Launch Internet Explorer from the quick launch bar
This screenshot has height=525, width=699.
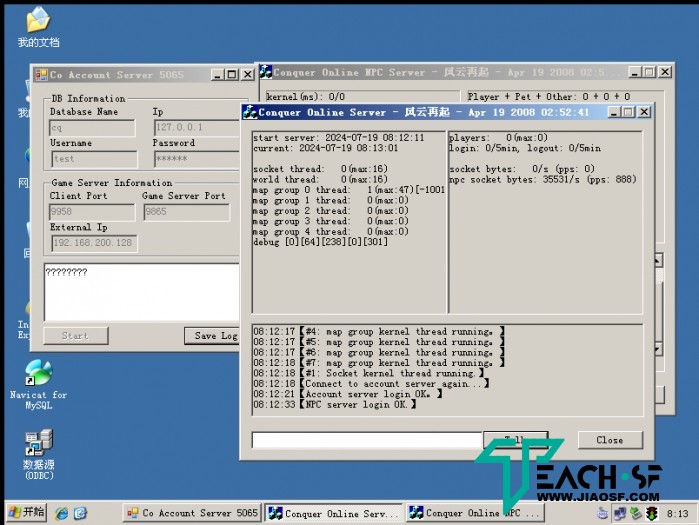click(62, 513)
